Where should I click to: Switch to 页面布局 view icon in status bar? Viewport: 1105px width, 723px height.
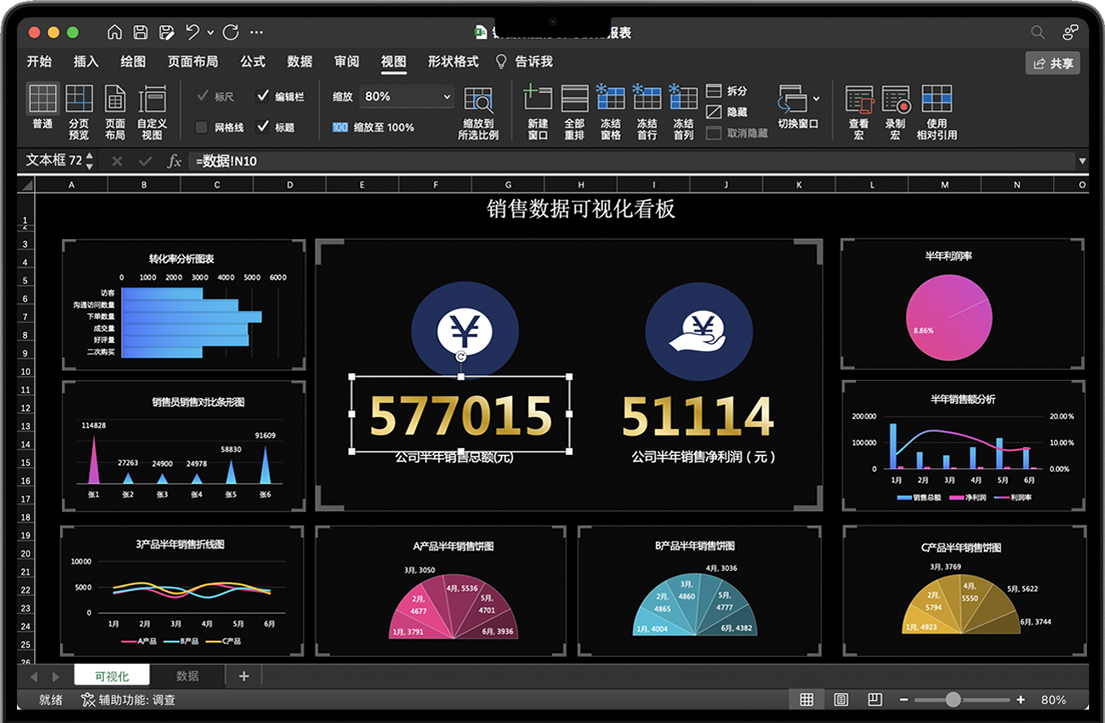[841, 700]
